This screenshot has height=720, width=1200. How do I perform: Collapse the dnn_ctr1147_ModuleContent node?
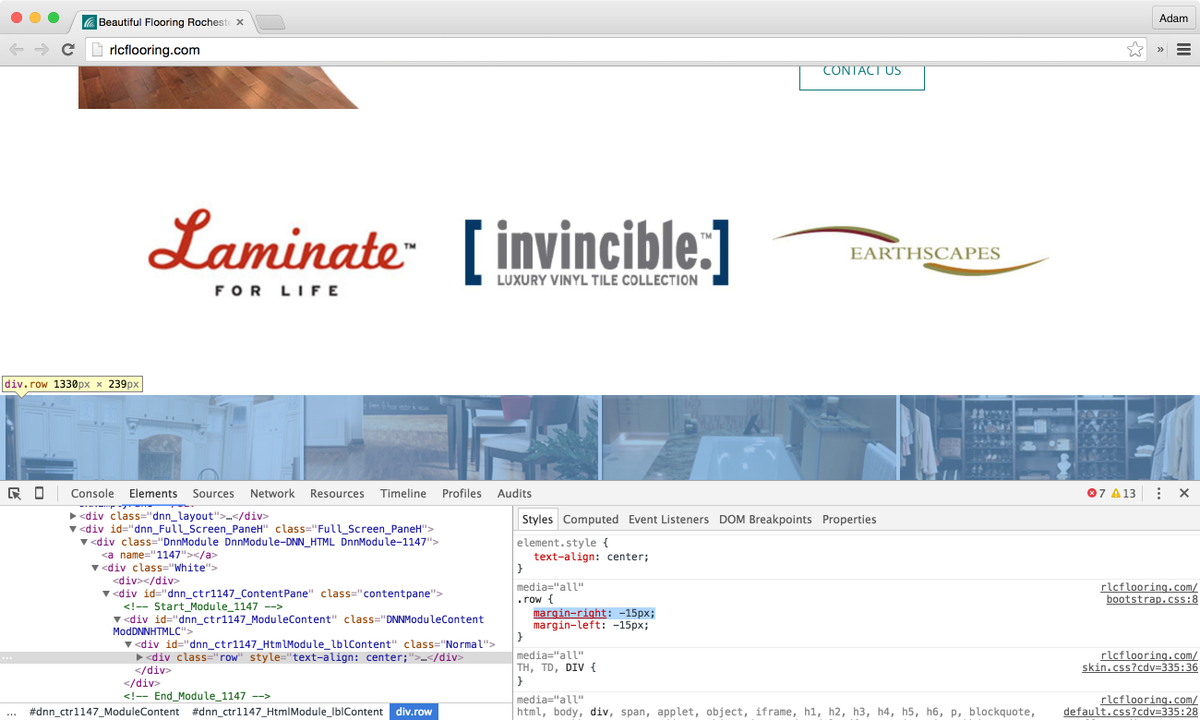(117, 619)
